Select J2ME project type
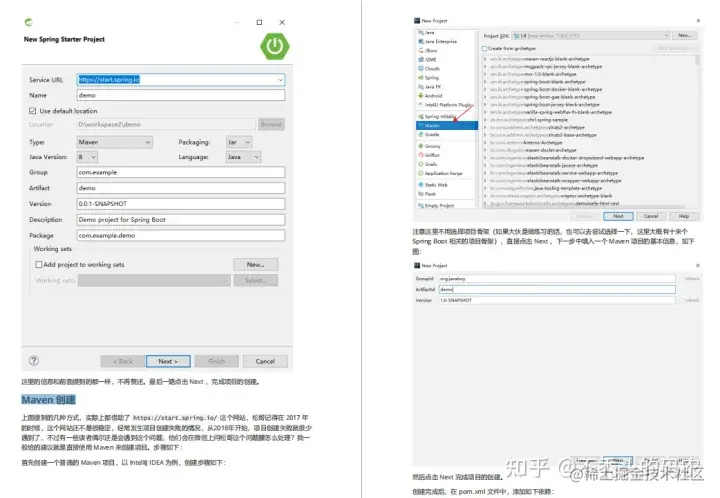Screen dimensions: 720x498 click(x=428, y=60)
